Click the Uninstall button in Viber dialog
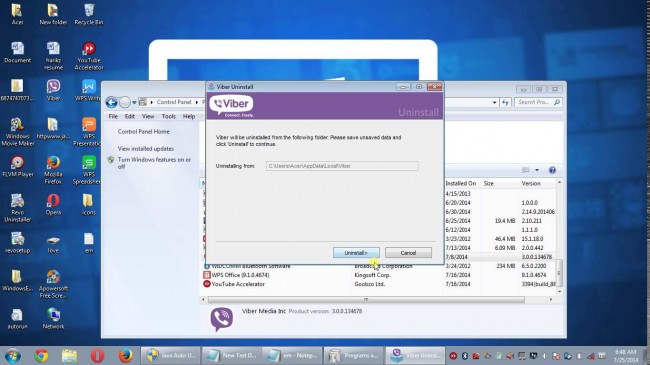The height and width of the screenshot is (365, 650). 356,253
